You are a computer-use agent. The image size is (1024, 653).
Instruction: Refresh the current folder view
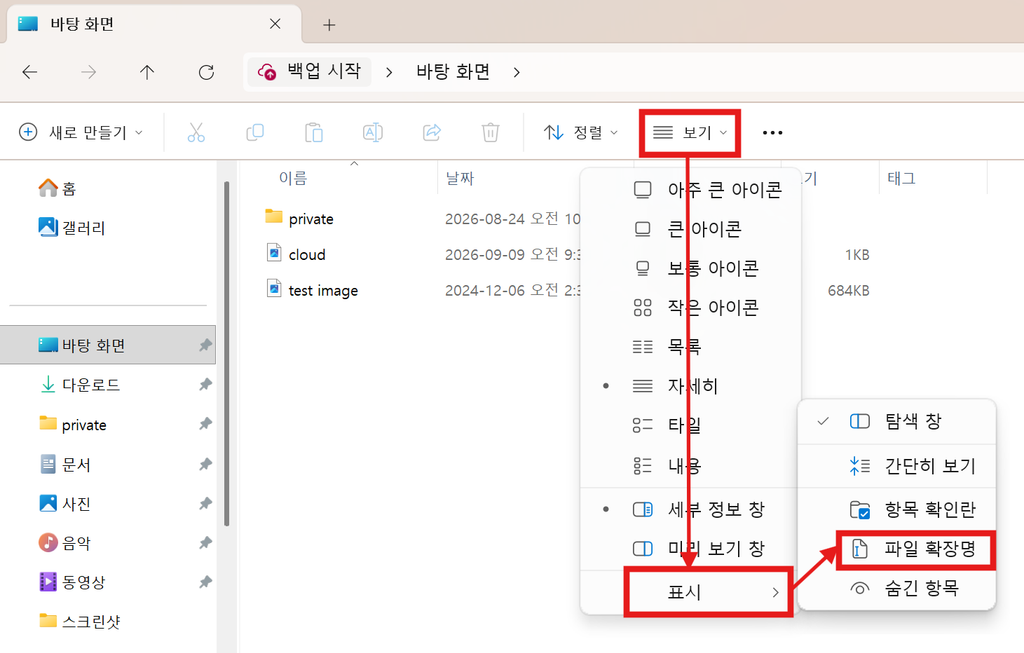(x=206, y=72)
